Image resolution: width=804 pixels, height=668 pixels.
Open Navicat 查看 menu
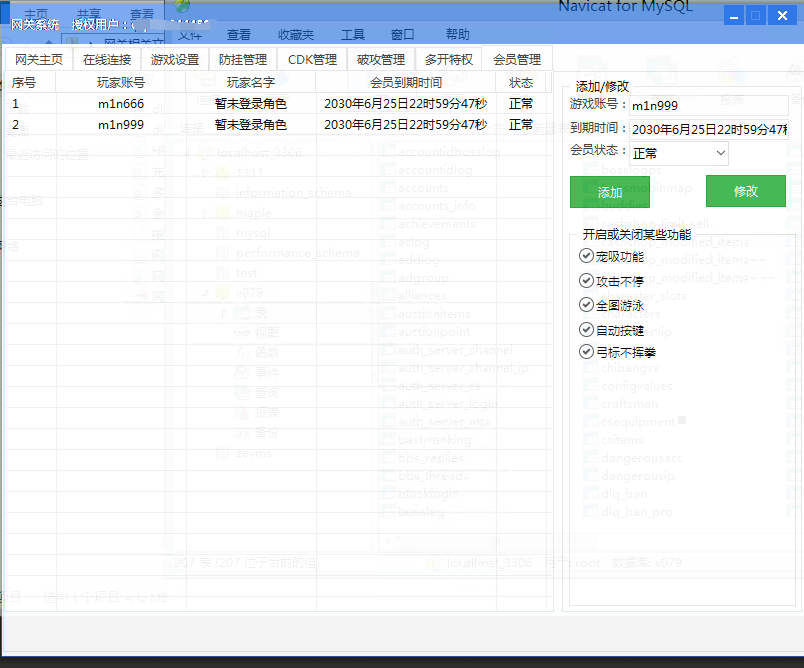tap(238, 34)
